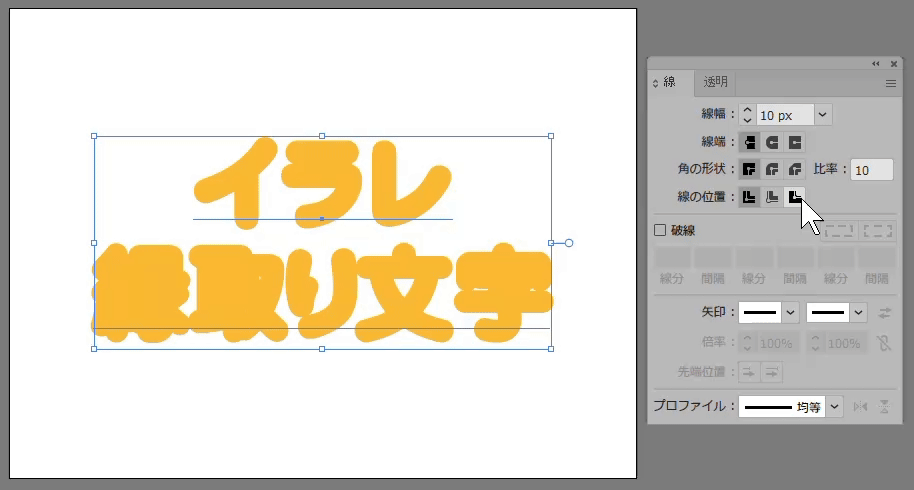Click the first 間隔 gap field
914x490 pixels.
pyautogui.click(x=713, y=258)
